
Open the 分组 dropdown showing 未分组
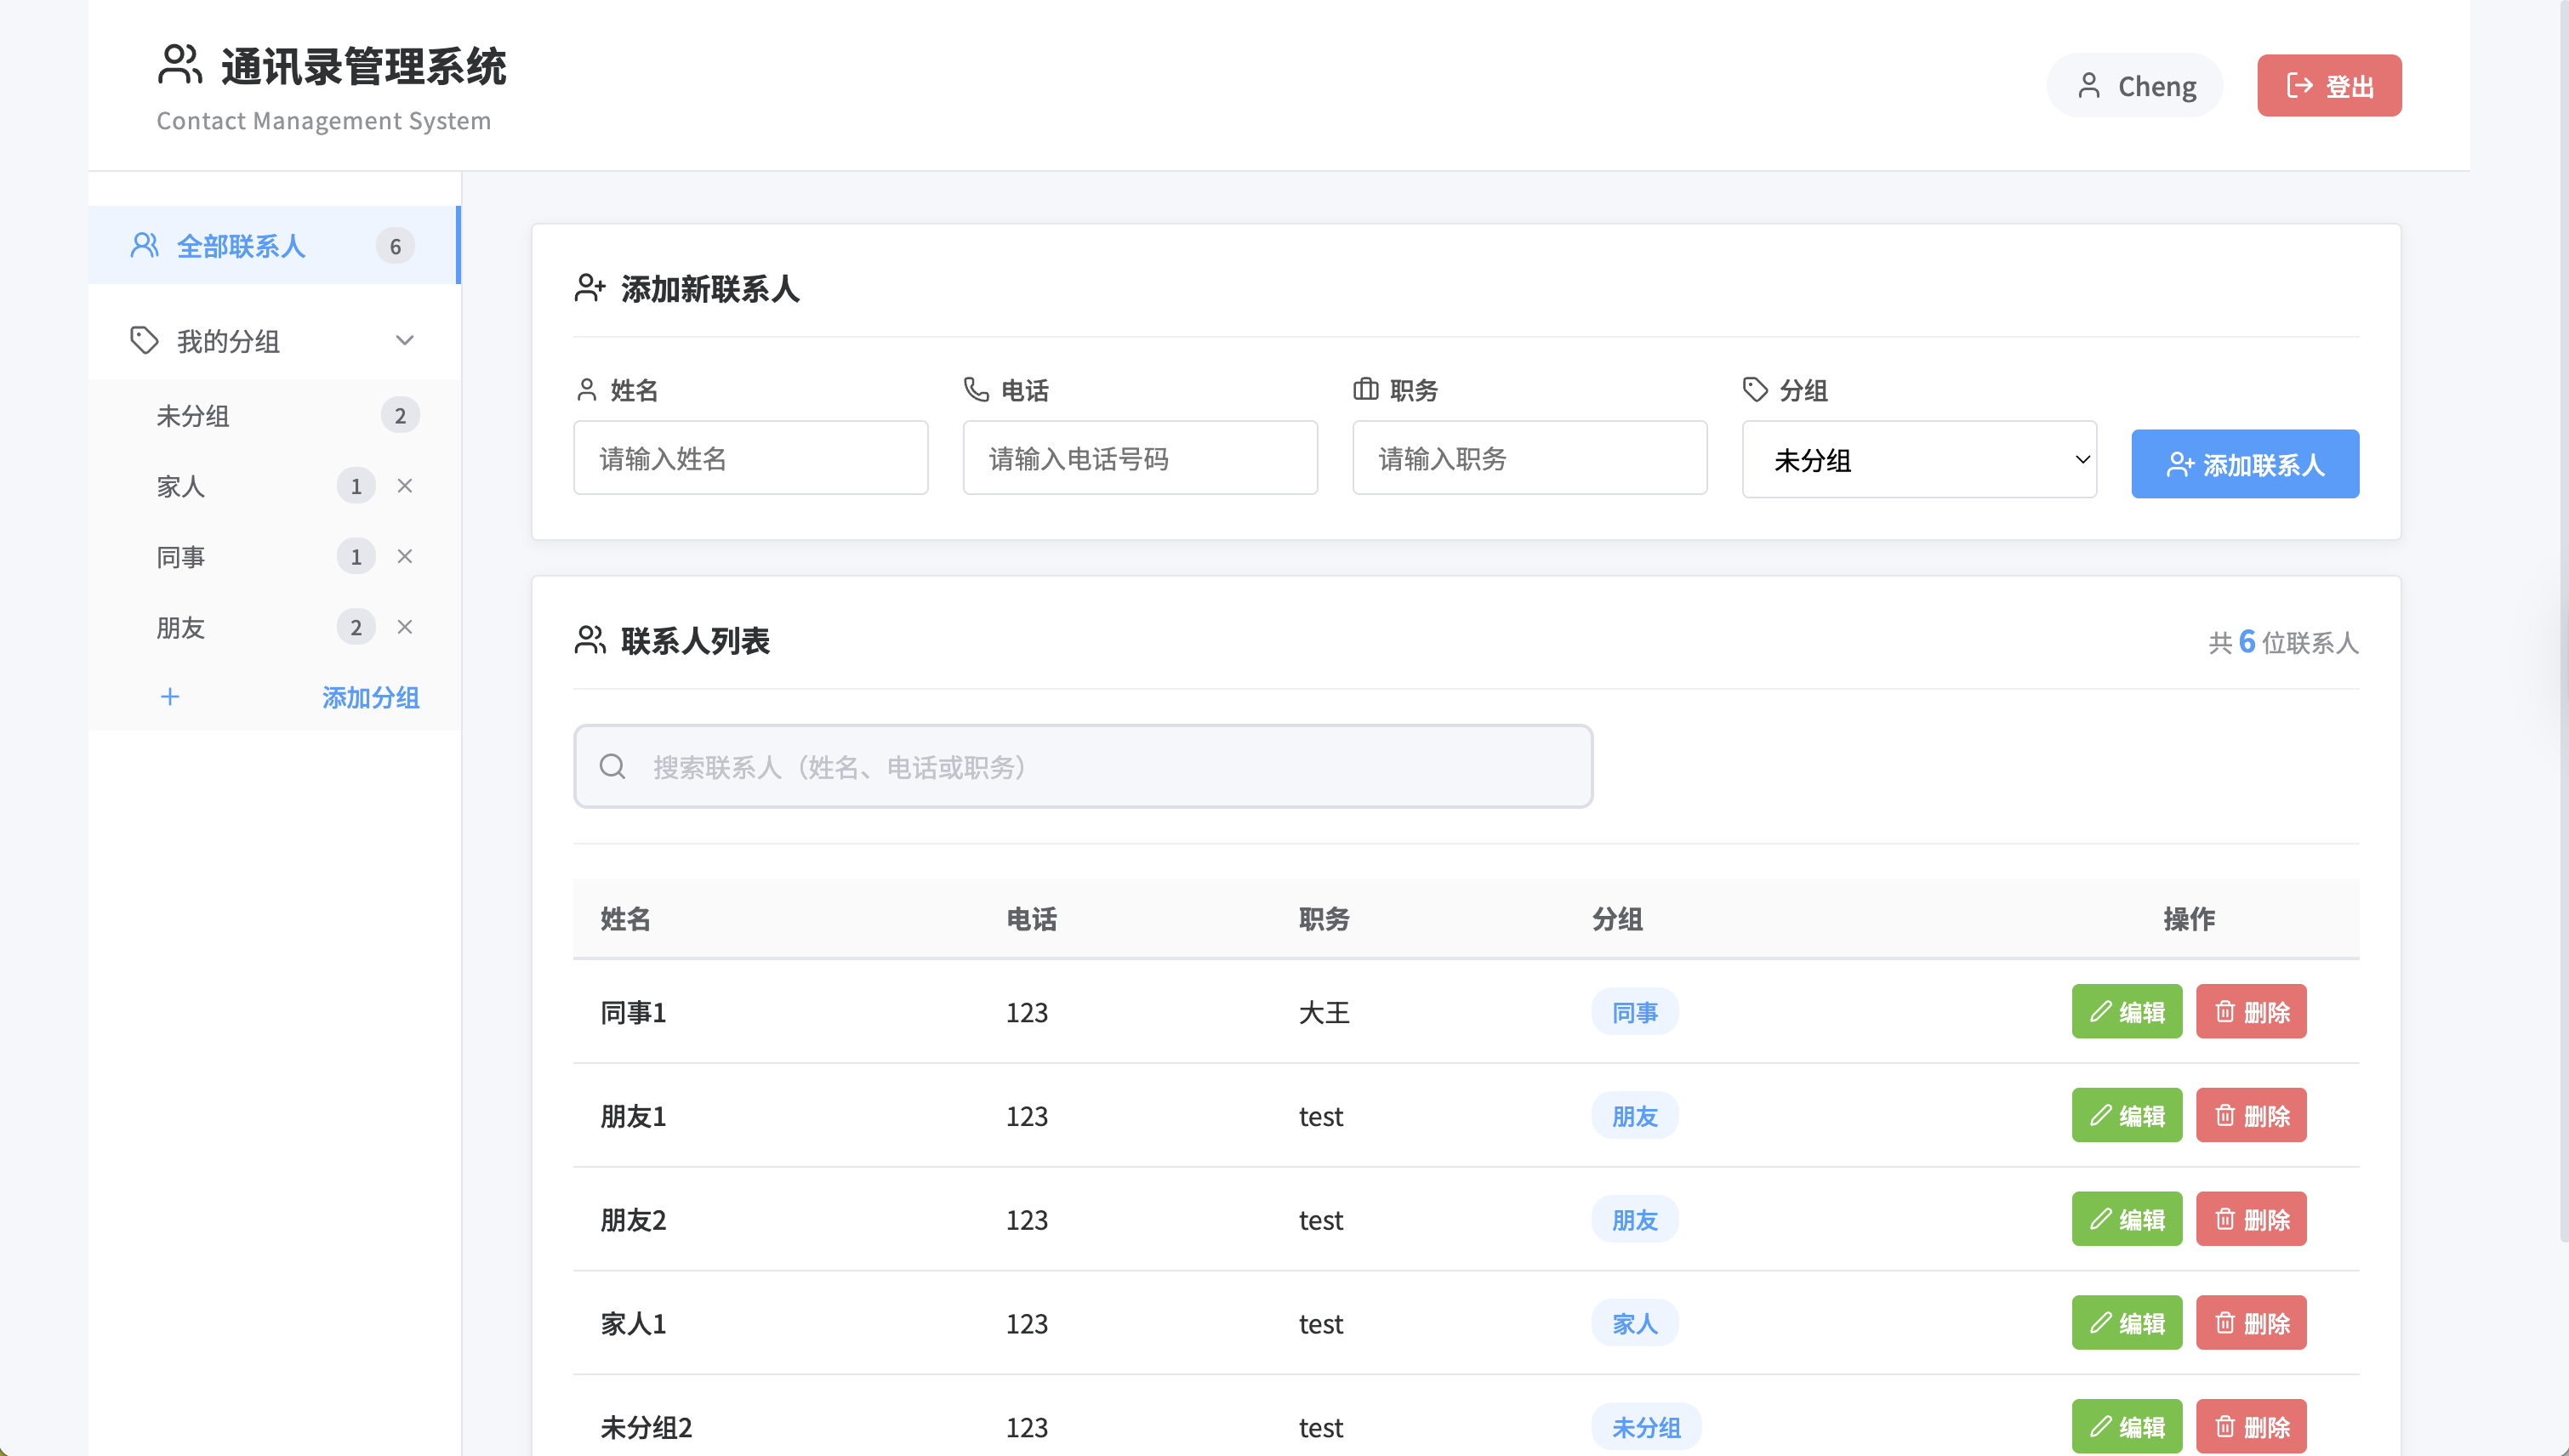[1918, 460]
